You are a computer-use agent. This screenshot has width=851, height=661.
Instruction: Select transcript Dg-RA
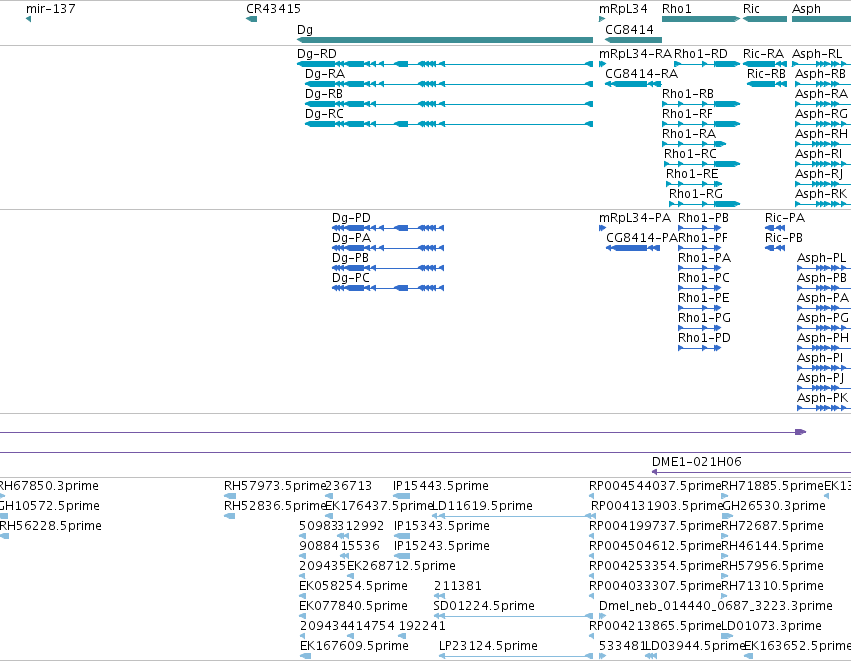(x=449, y=84)
